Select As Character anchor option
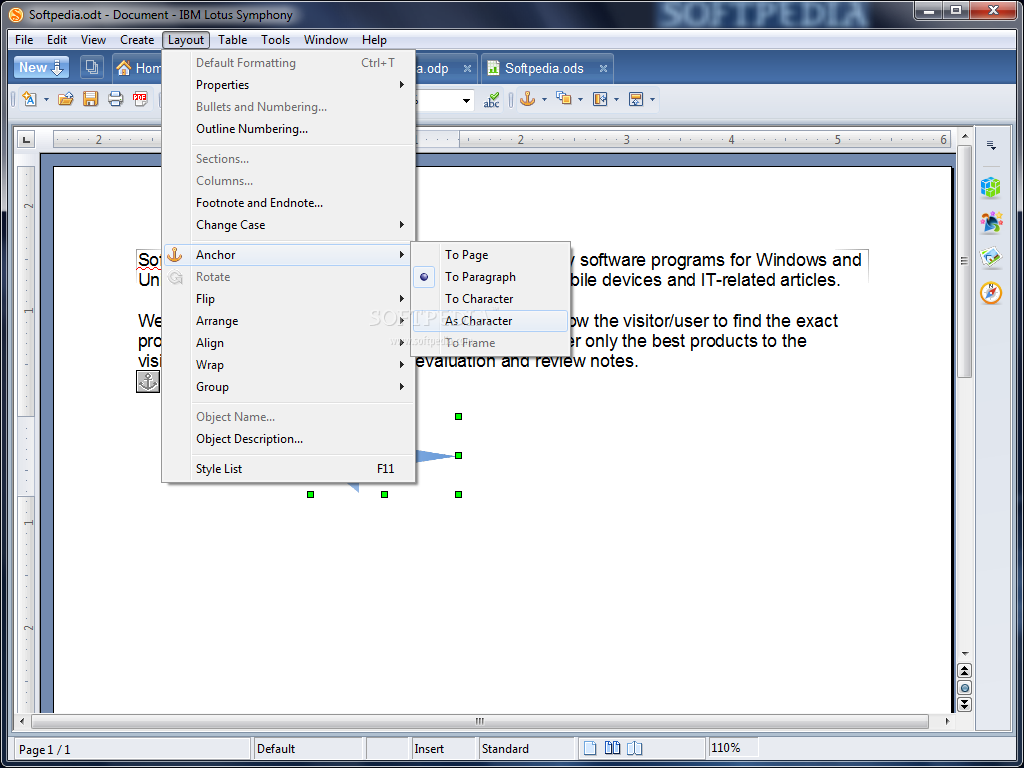 pos(490,321)
